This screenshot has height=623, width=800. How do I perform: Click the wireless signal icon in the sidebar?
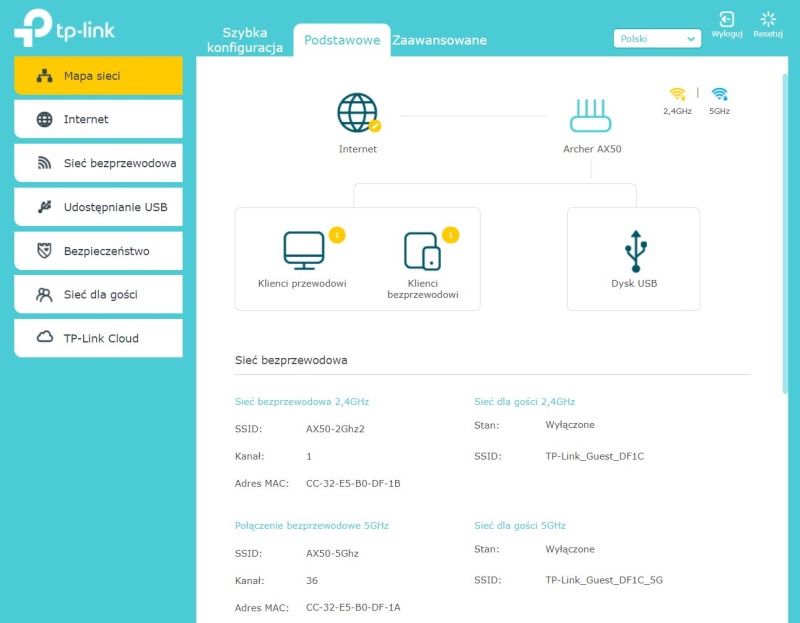pyautogui.click(x=44, y=163)
